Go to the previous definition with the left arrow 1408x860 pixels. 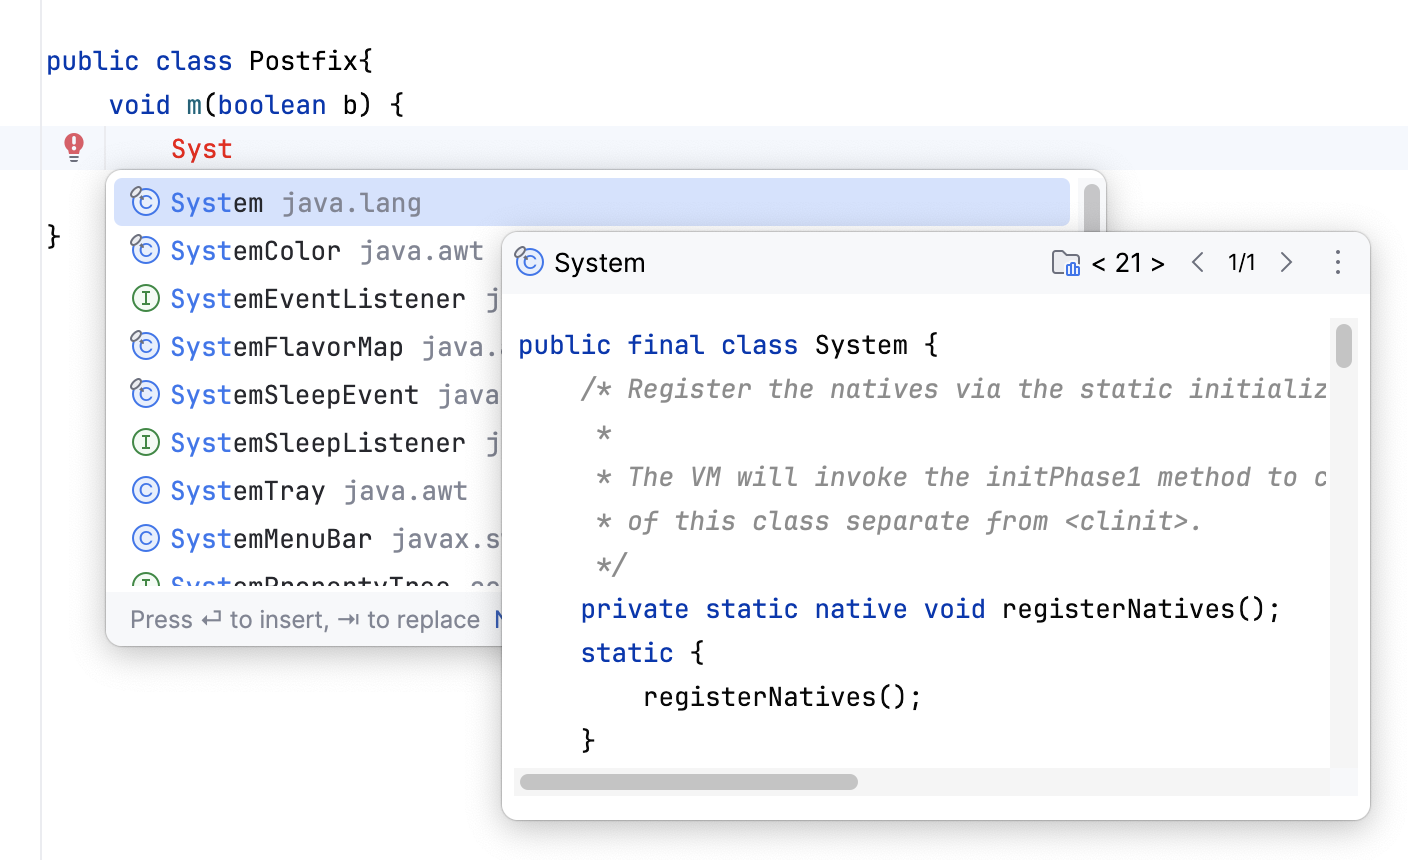tap(1197, 263)
